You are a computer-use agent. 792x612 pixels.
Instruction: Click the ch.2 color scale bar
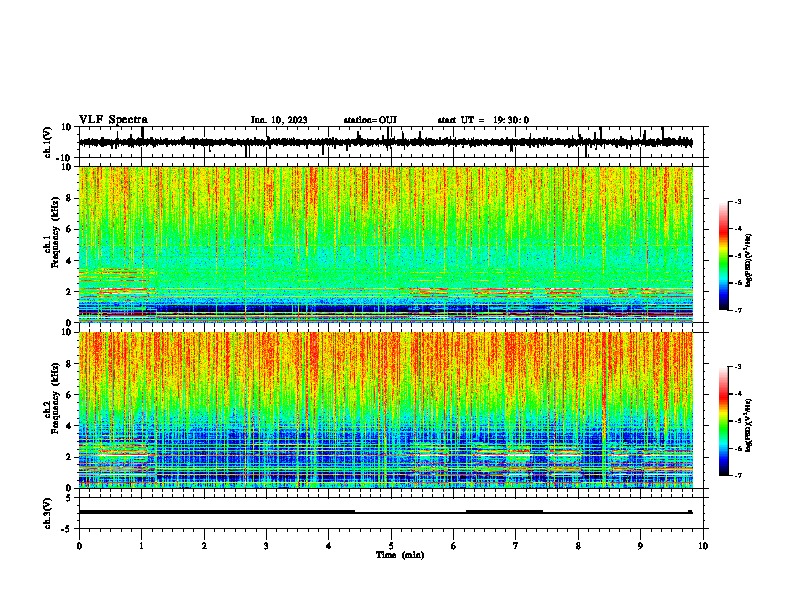click(724, 421)
